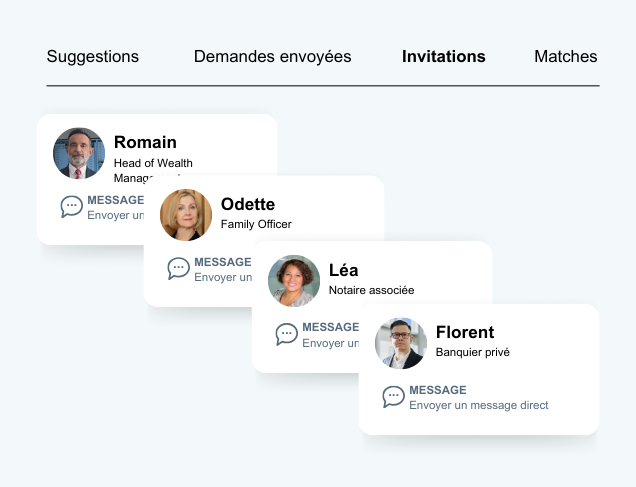Go to the Matches tab
The width and height of the screenshot is (636, 487).
pyautogui.click(x=565, y=56)
